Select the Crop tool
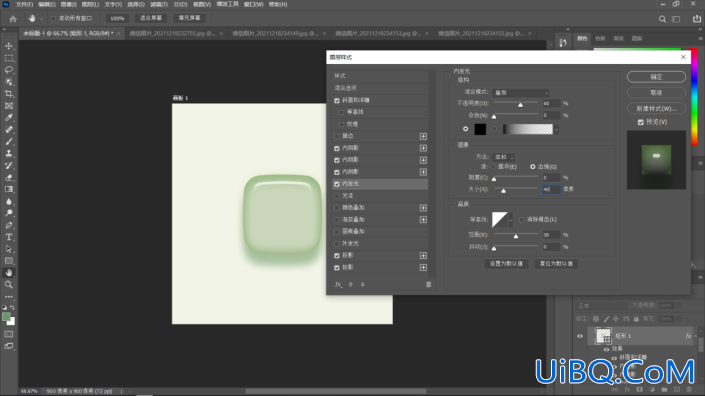The height and width of the screenshot is (396, 705). point(9,94)
